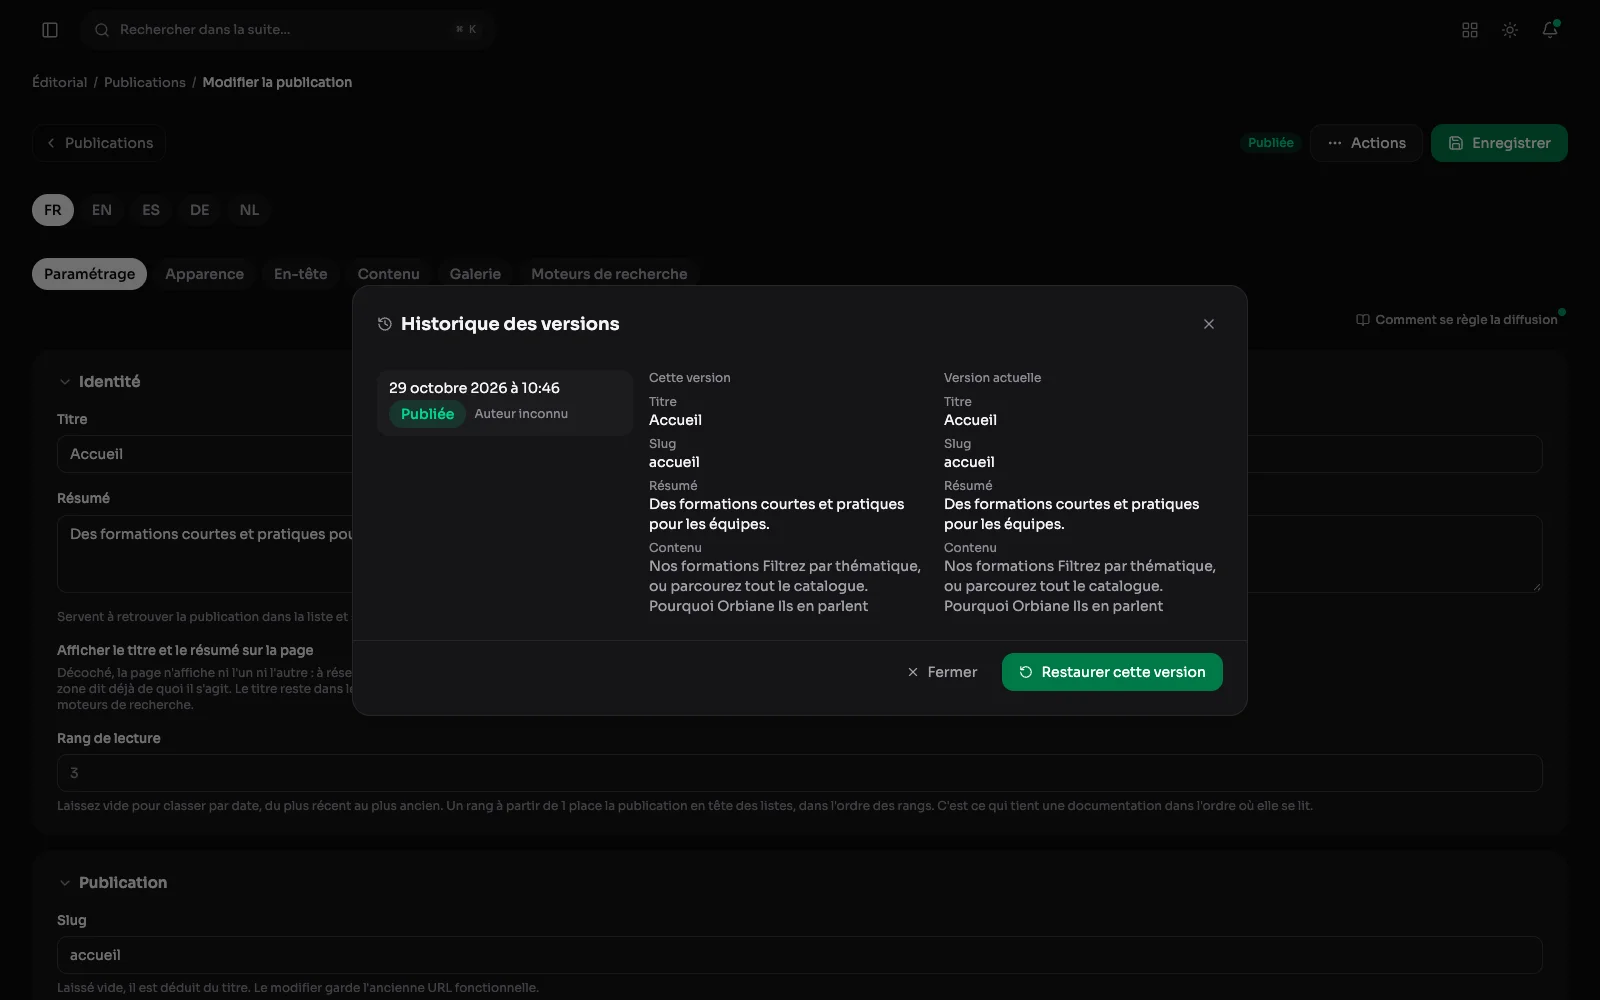1600x1000 pixels.
Task: Select the 29 octobre 2026 version entry
Action: point(505,403)
